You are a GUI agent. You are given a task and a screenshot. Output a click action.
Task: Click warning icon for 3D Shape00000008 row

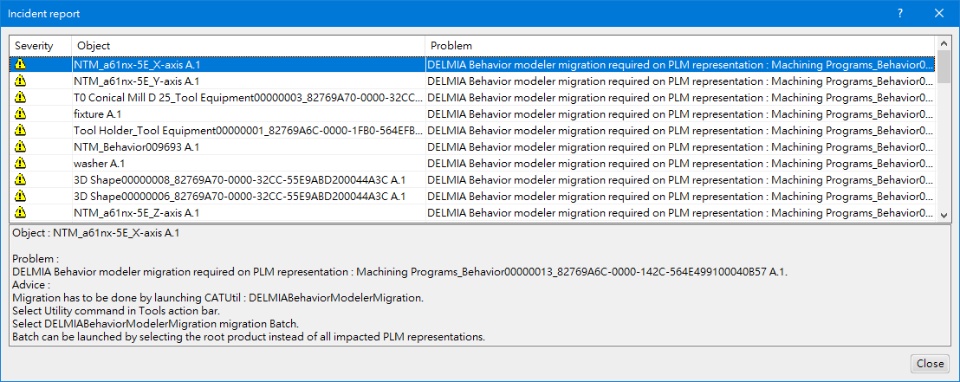[20, 179]
